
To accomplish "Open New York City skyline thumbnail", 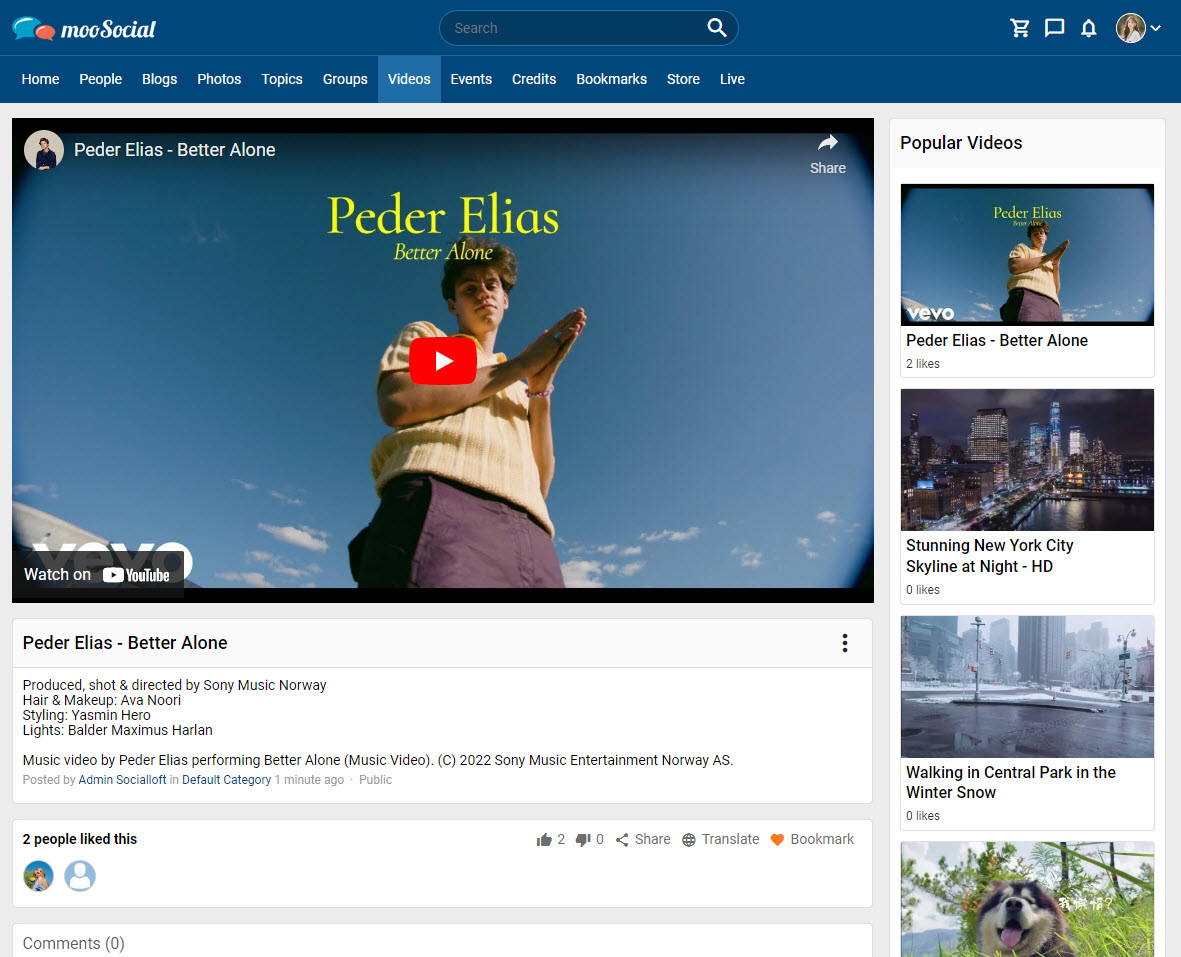I will tap(1027, 460).
